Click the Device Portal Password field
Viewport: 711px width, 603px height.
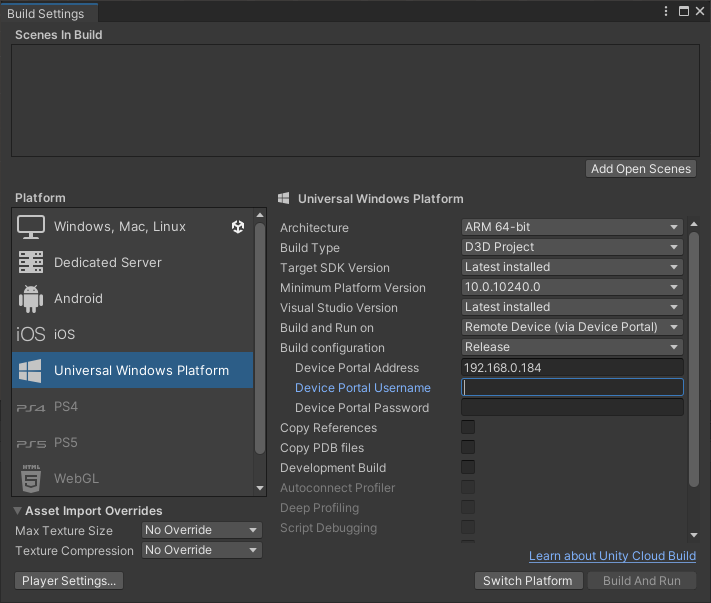[x=572, y=408]
